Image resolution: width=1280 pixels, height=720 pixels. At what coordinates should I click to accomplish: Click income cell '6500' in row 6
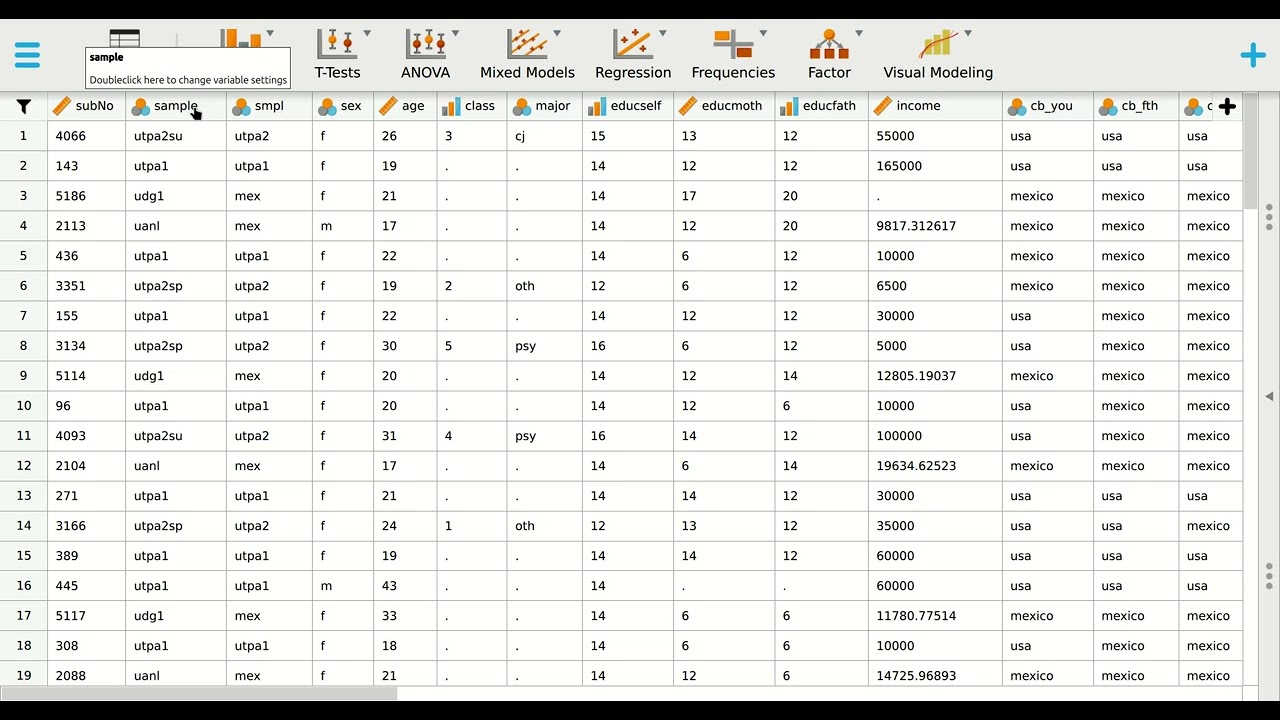(935, 286)
